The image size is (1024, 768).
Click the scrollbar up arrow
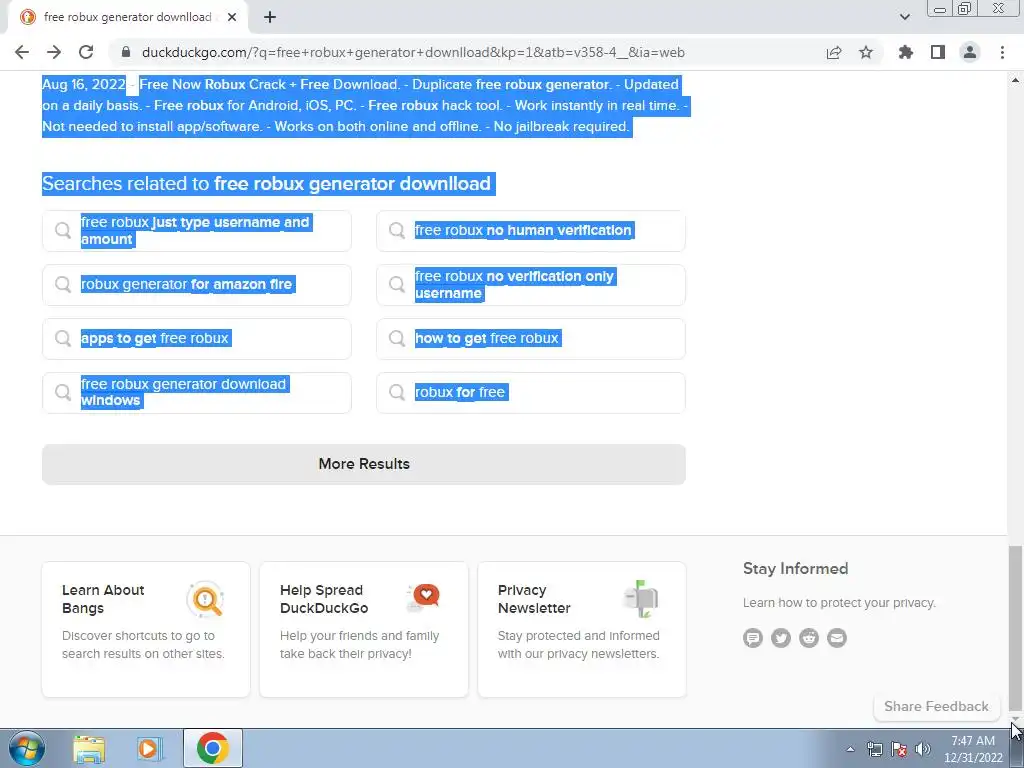1016,80
